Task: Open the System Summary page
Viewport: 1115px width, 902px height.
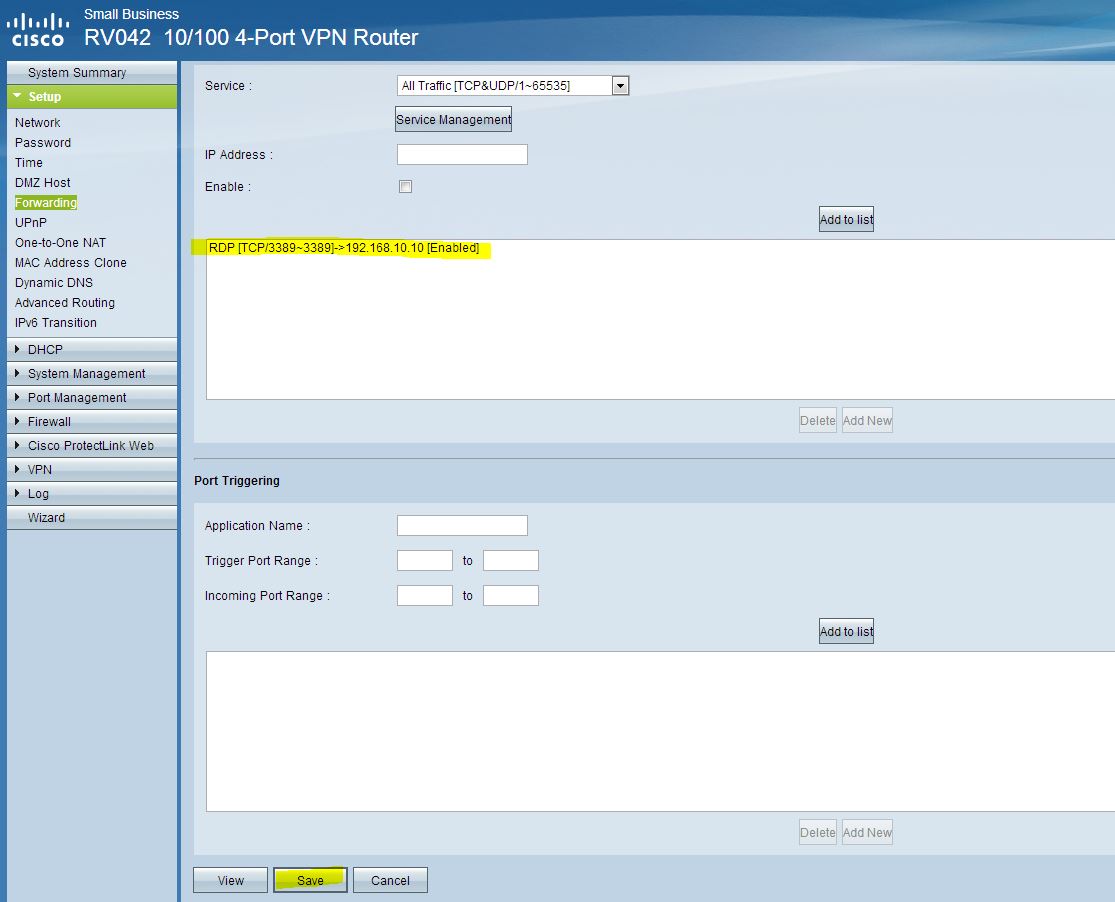Action: click(x=77, y=73)
